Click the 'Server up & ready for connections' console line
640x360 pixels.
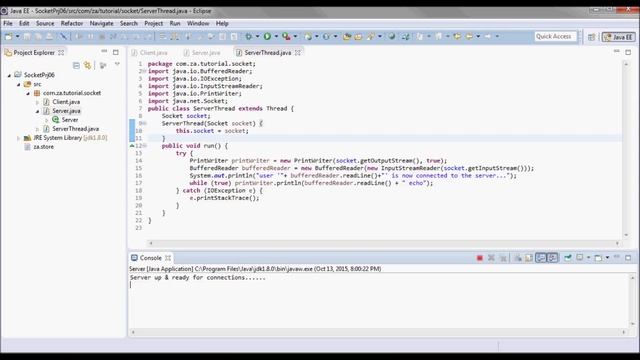pos(198,278)
